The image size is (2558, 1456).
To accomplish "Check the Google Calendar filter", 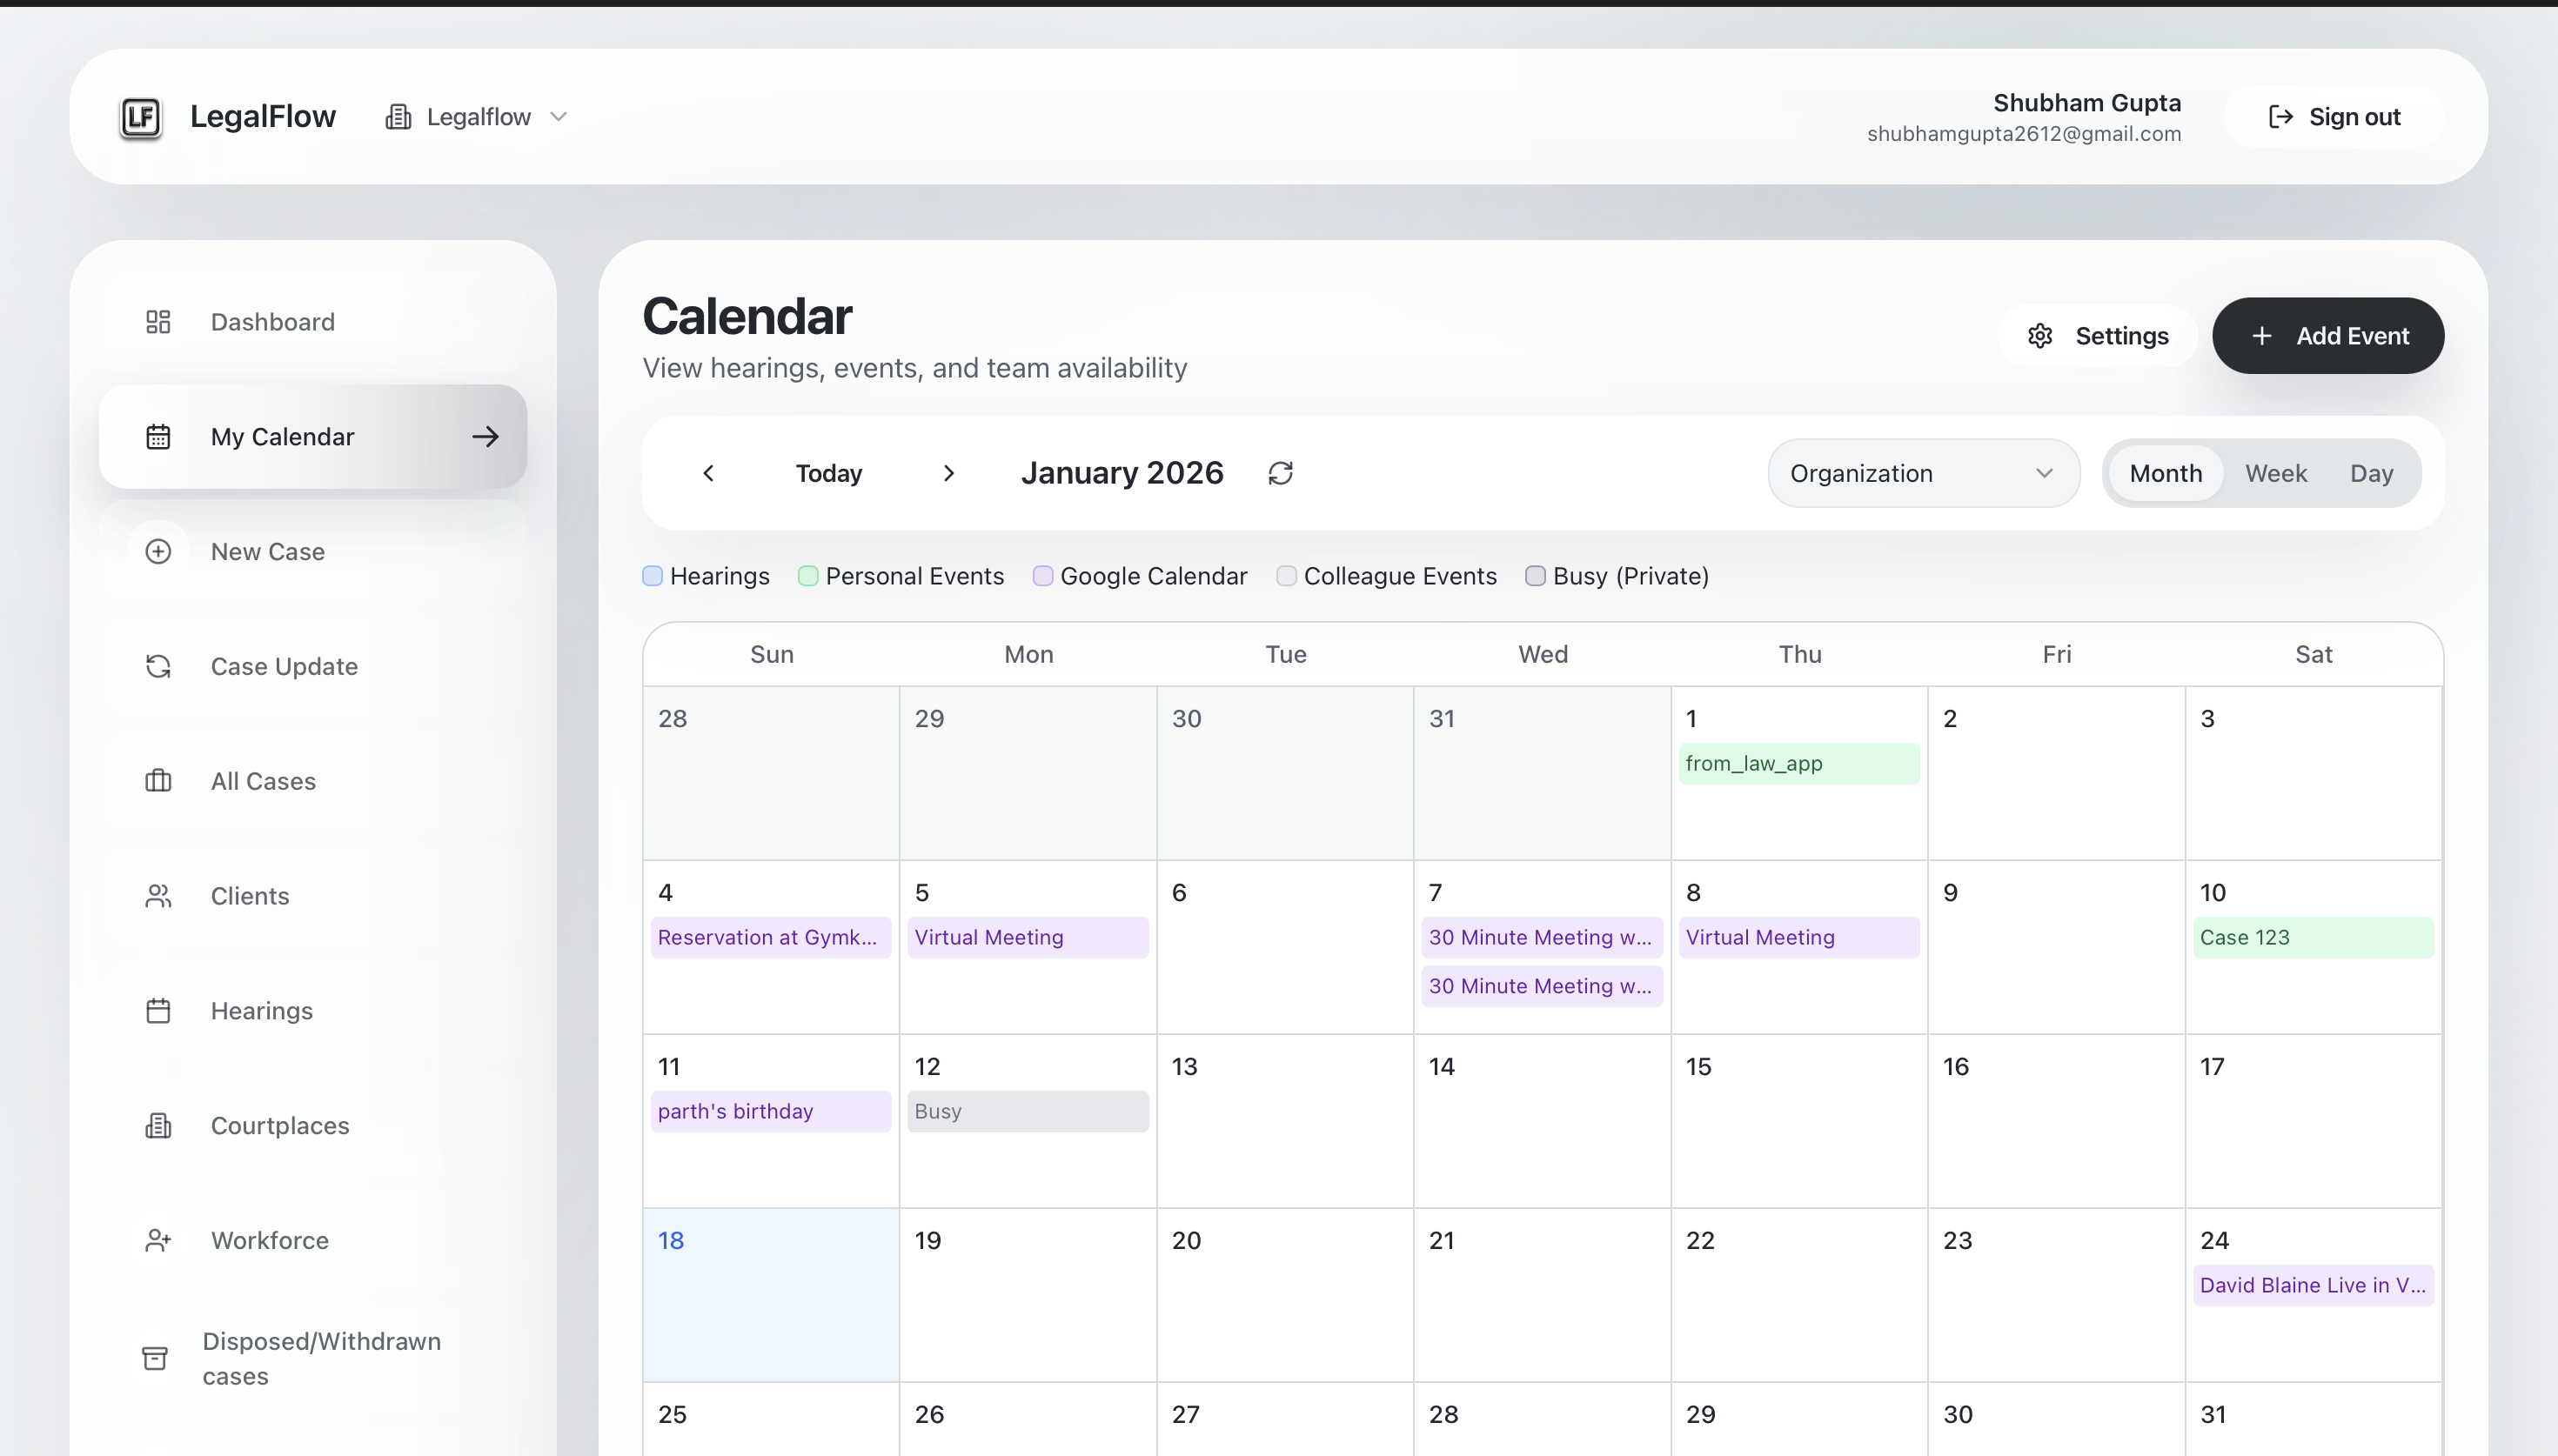I will click(1044, 576).
